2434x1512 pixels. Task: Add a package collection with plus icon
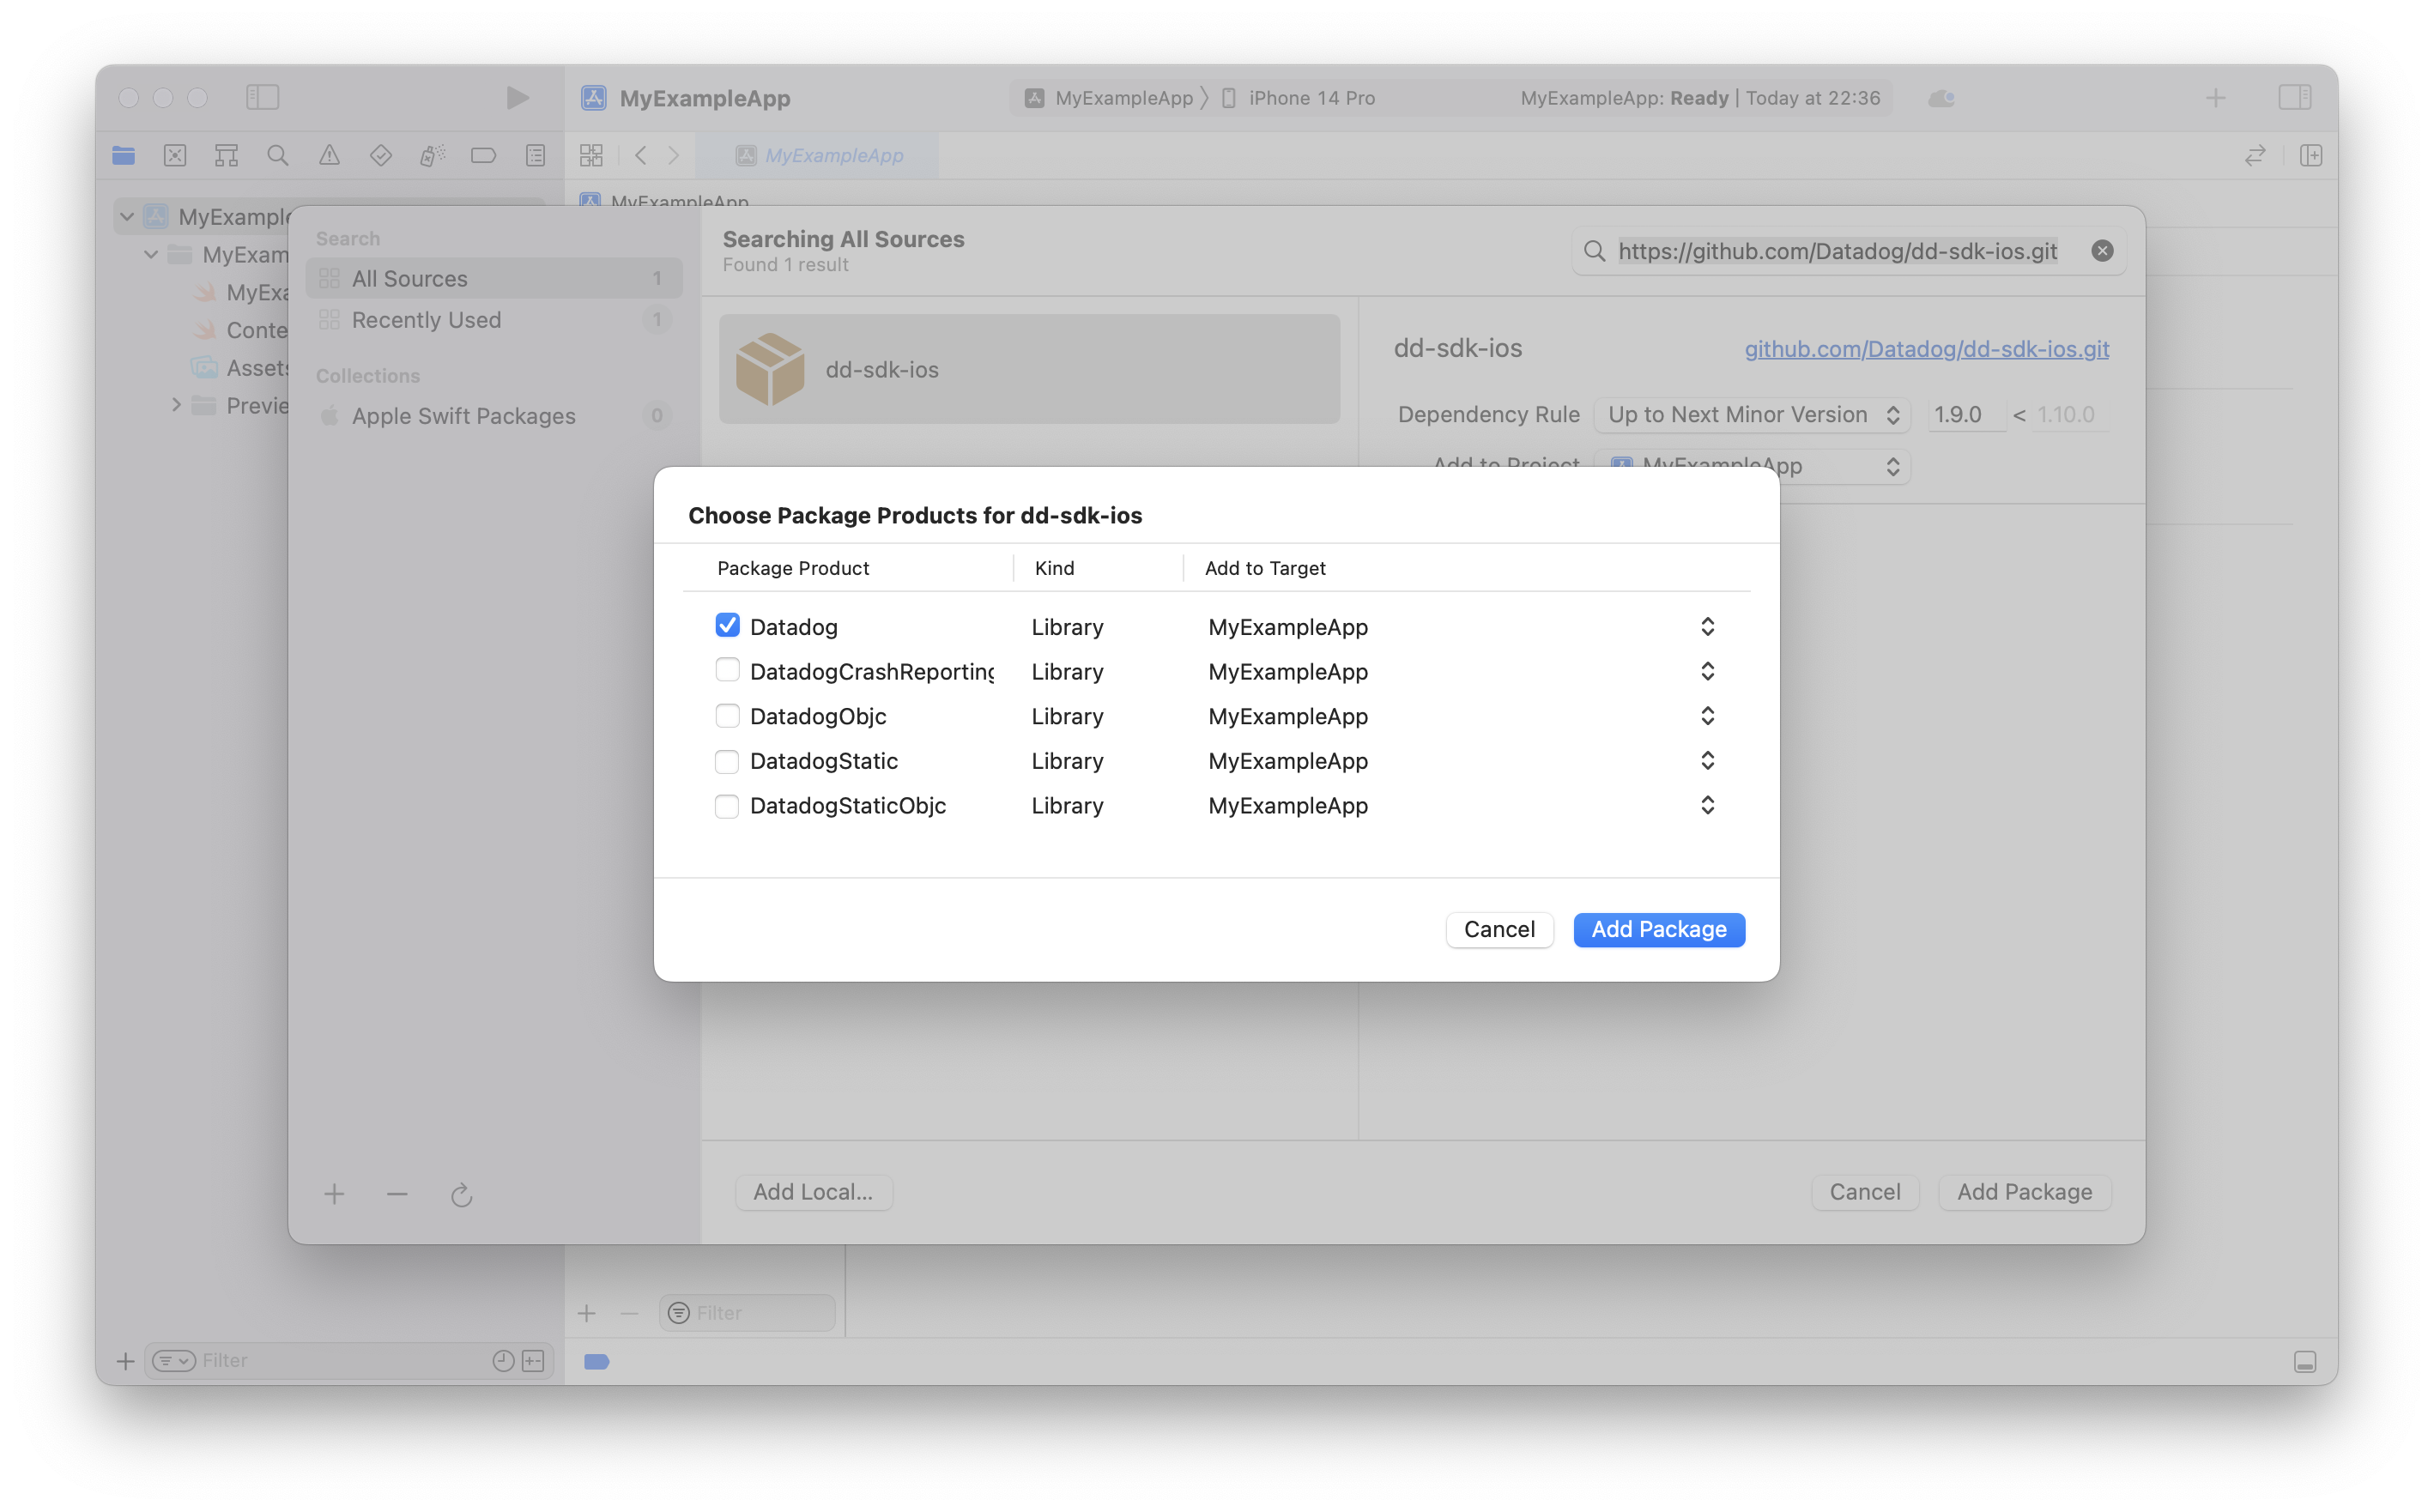point(334,1194)
